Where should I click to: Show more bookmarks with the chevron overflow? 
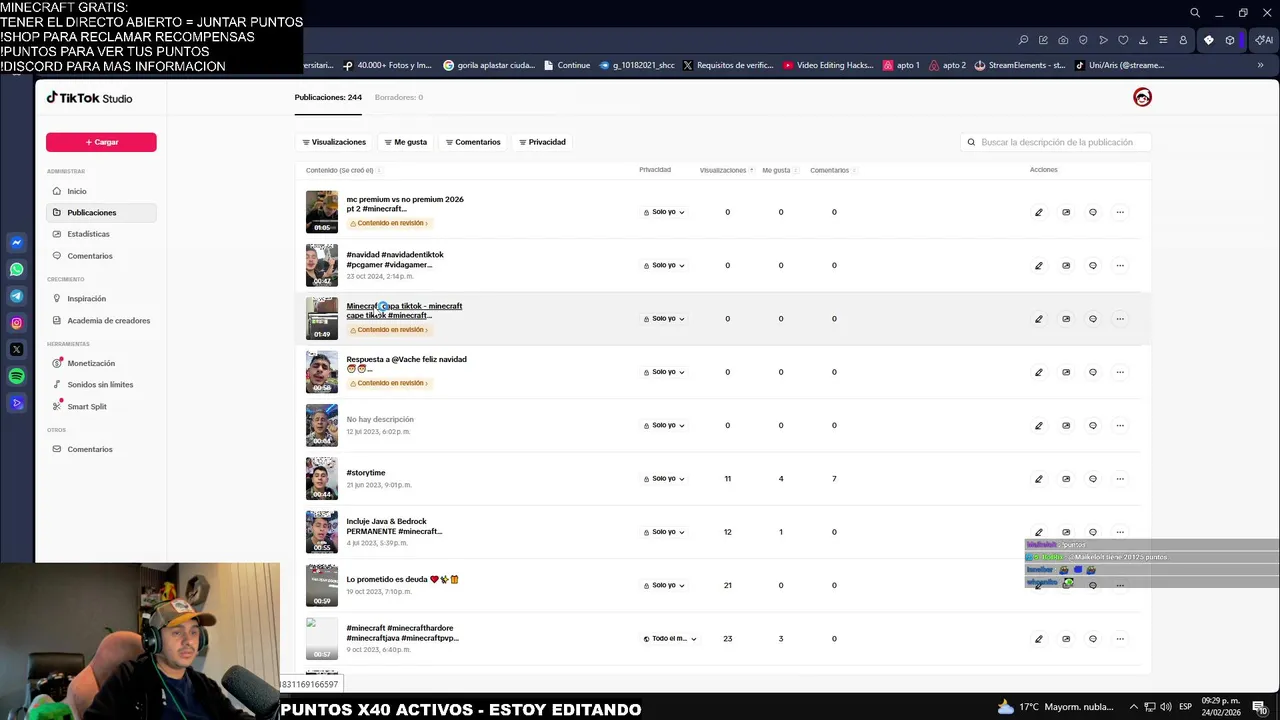[1260, 65]
